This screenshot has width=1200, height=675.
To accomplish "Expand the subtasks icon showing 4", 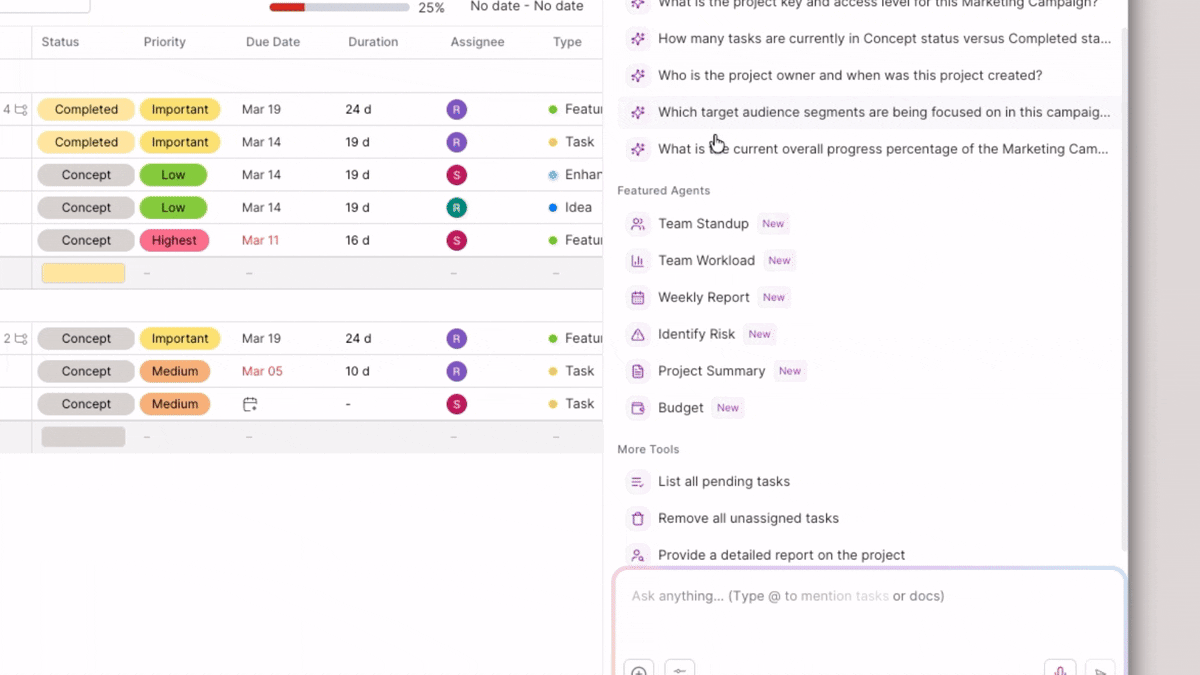I will 20,110.
